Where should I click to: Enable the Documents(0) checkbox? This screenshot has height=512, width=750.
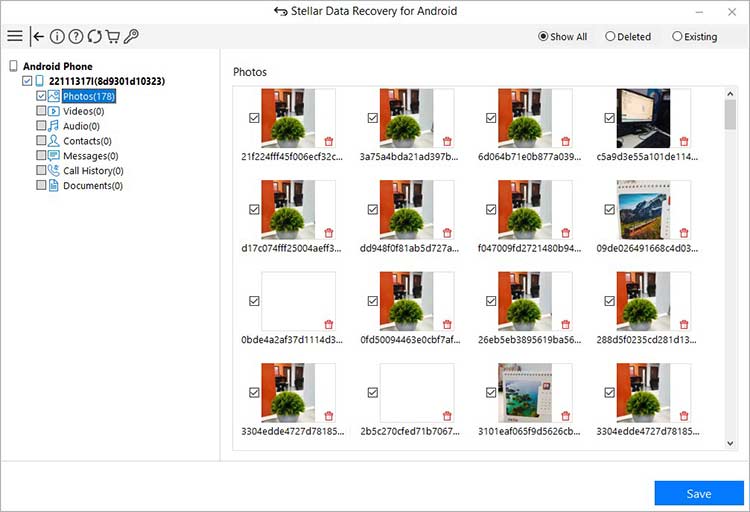[x=41, y=185]
